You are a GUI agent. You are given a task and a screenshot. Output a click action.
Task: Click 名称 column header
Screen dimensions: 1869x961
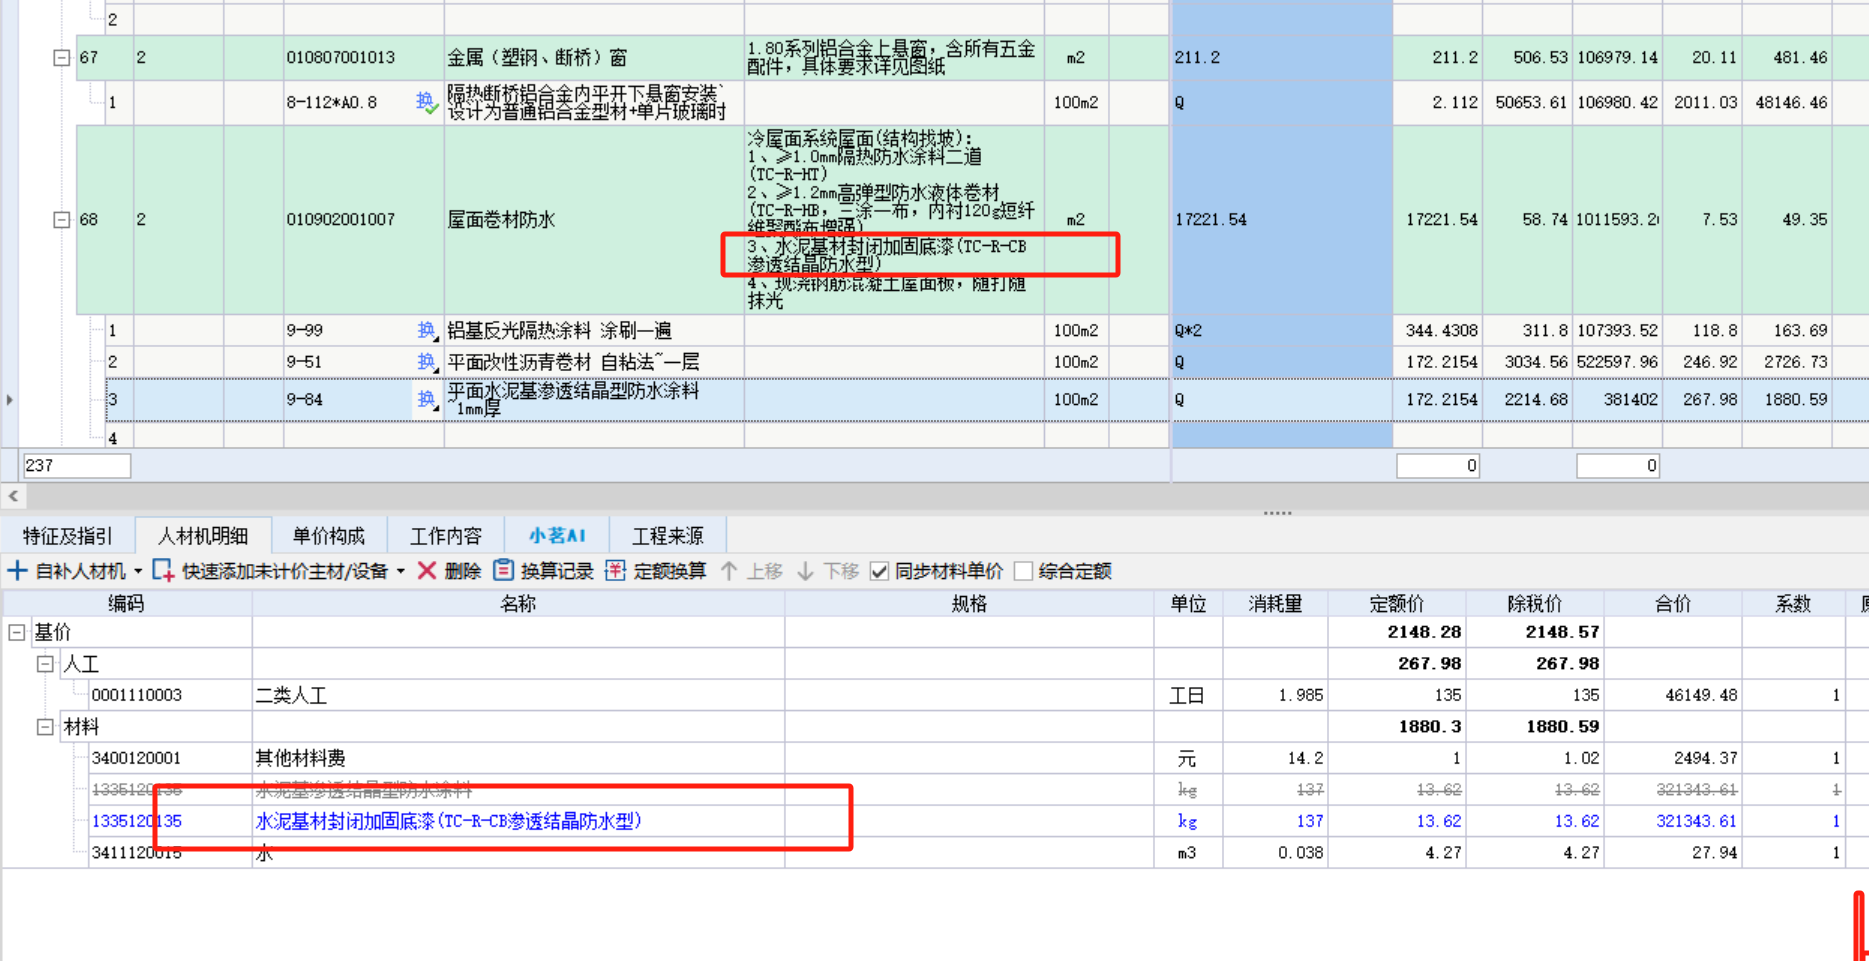[518, 603]
